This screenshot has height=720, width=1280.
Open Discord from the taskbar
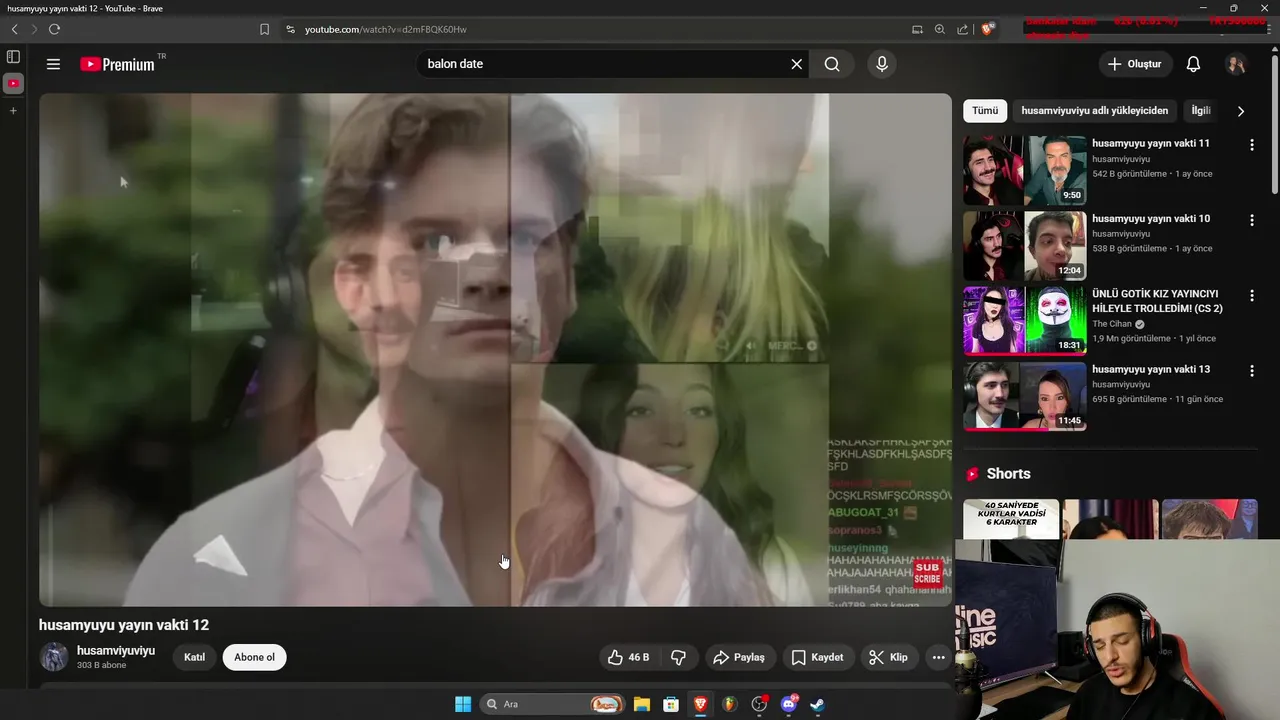(788, 704)
